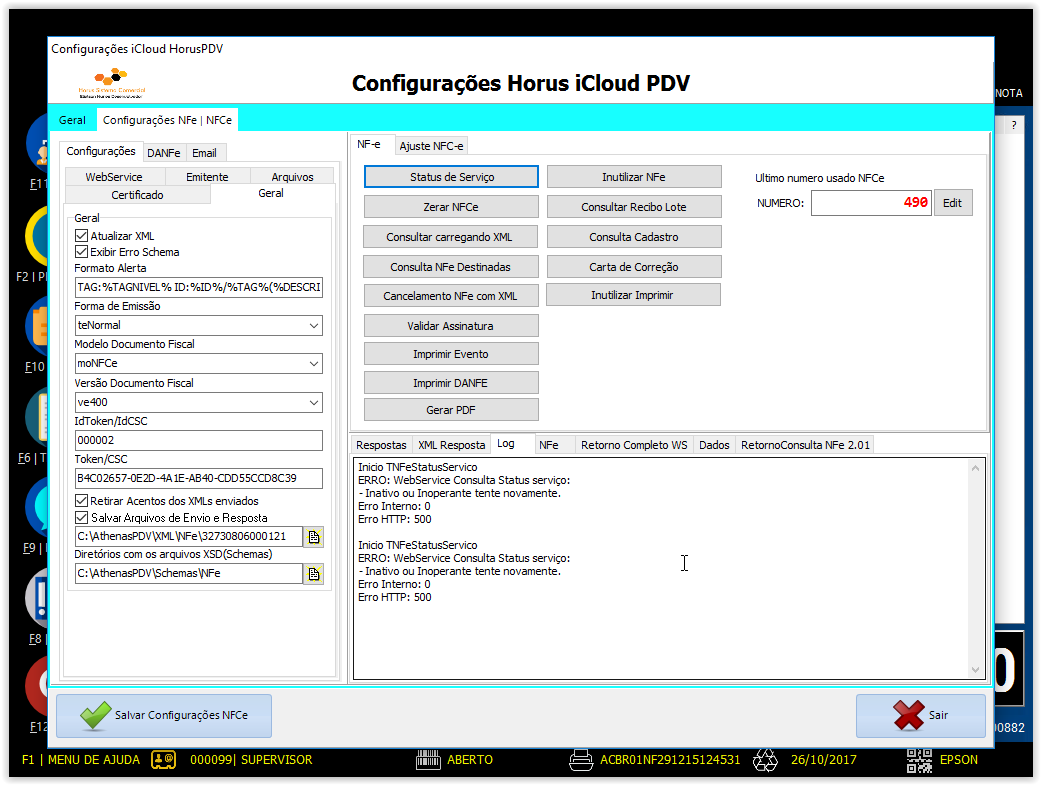Click the printer icon in the status bar

click(581, 760)
